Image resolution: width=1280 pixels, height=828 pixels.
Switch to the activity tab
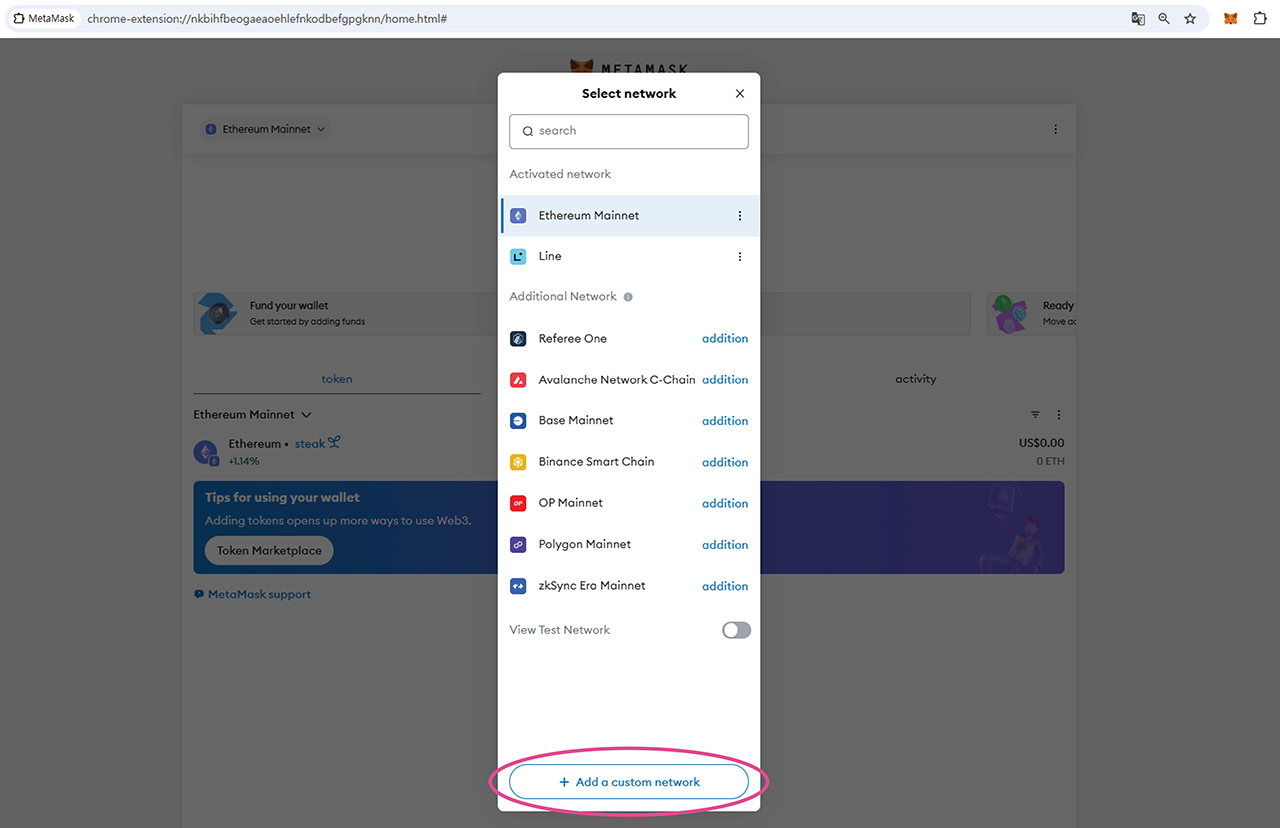pyautogui.click(x=916, y=379)
